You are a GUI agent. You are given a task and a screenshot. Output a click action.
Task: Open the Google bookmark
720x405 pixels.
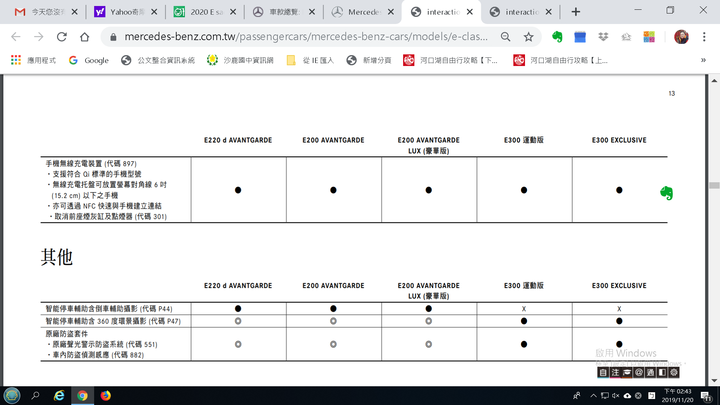coord(89,60)
